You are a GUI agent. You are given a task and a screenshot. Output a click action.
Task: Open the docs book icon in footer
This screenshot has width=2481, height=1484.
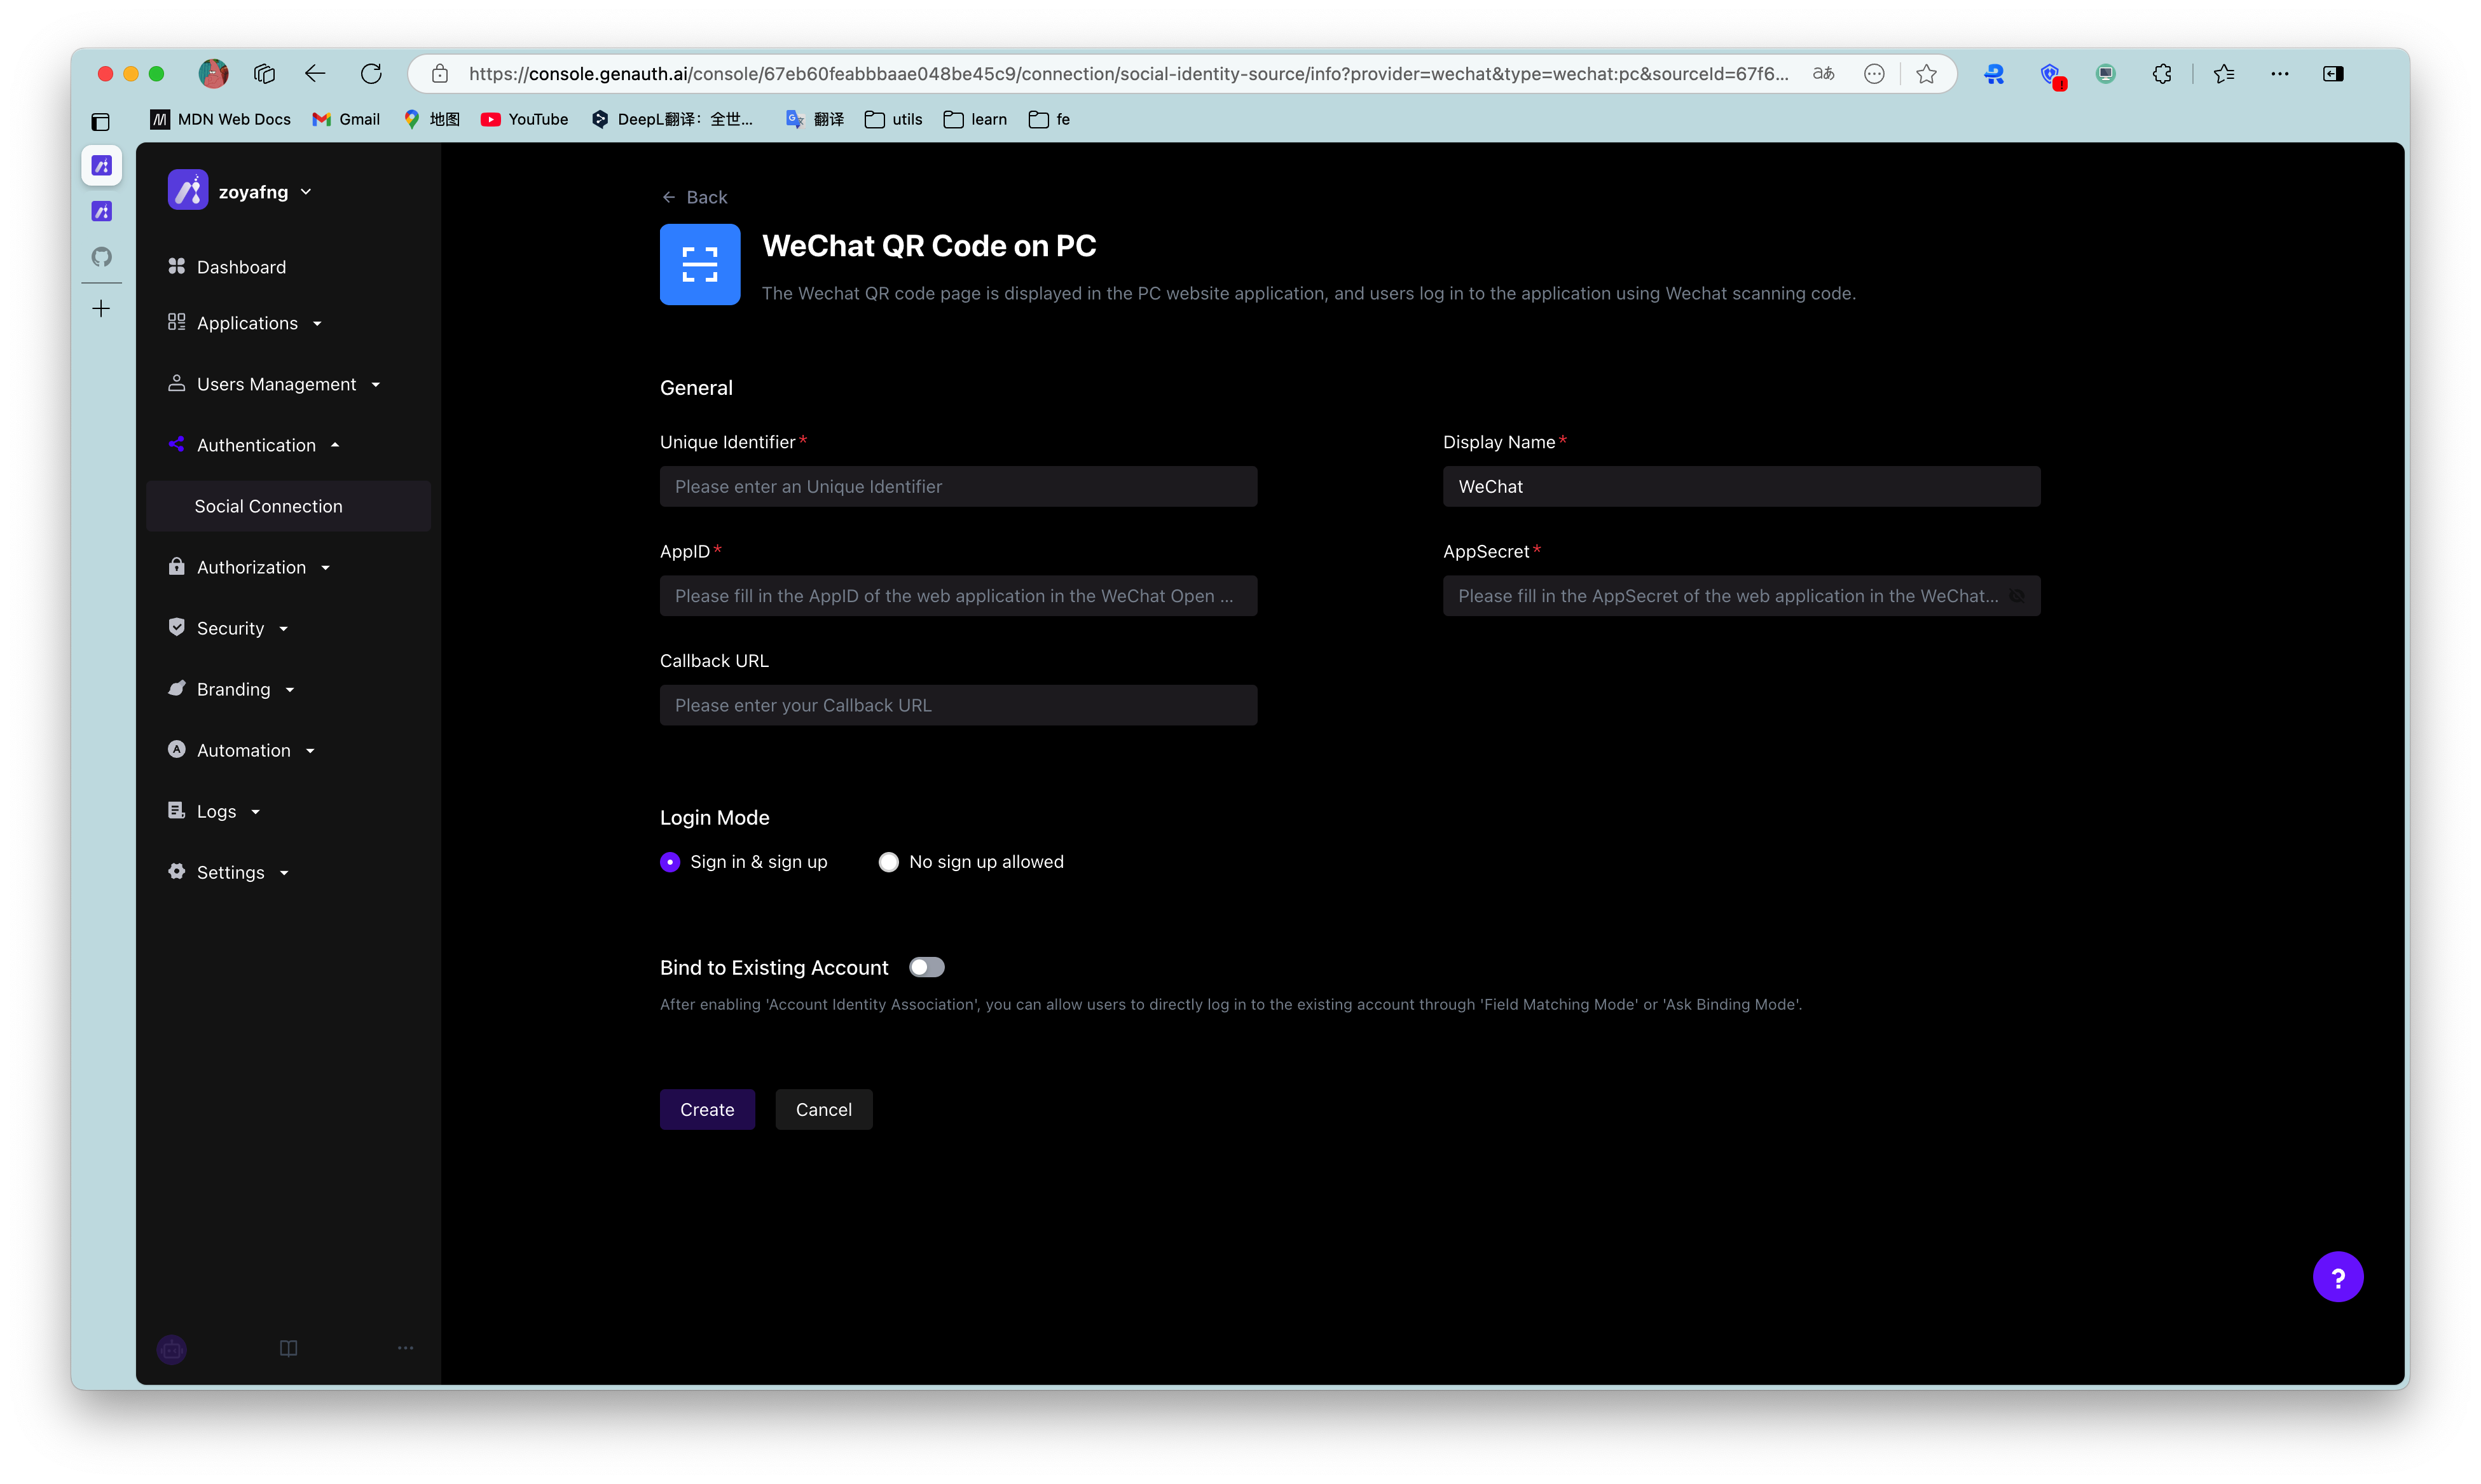288,1348
